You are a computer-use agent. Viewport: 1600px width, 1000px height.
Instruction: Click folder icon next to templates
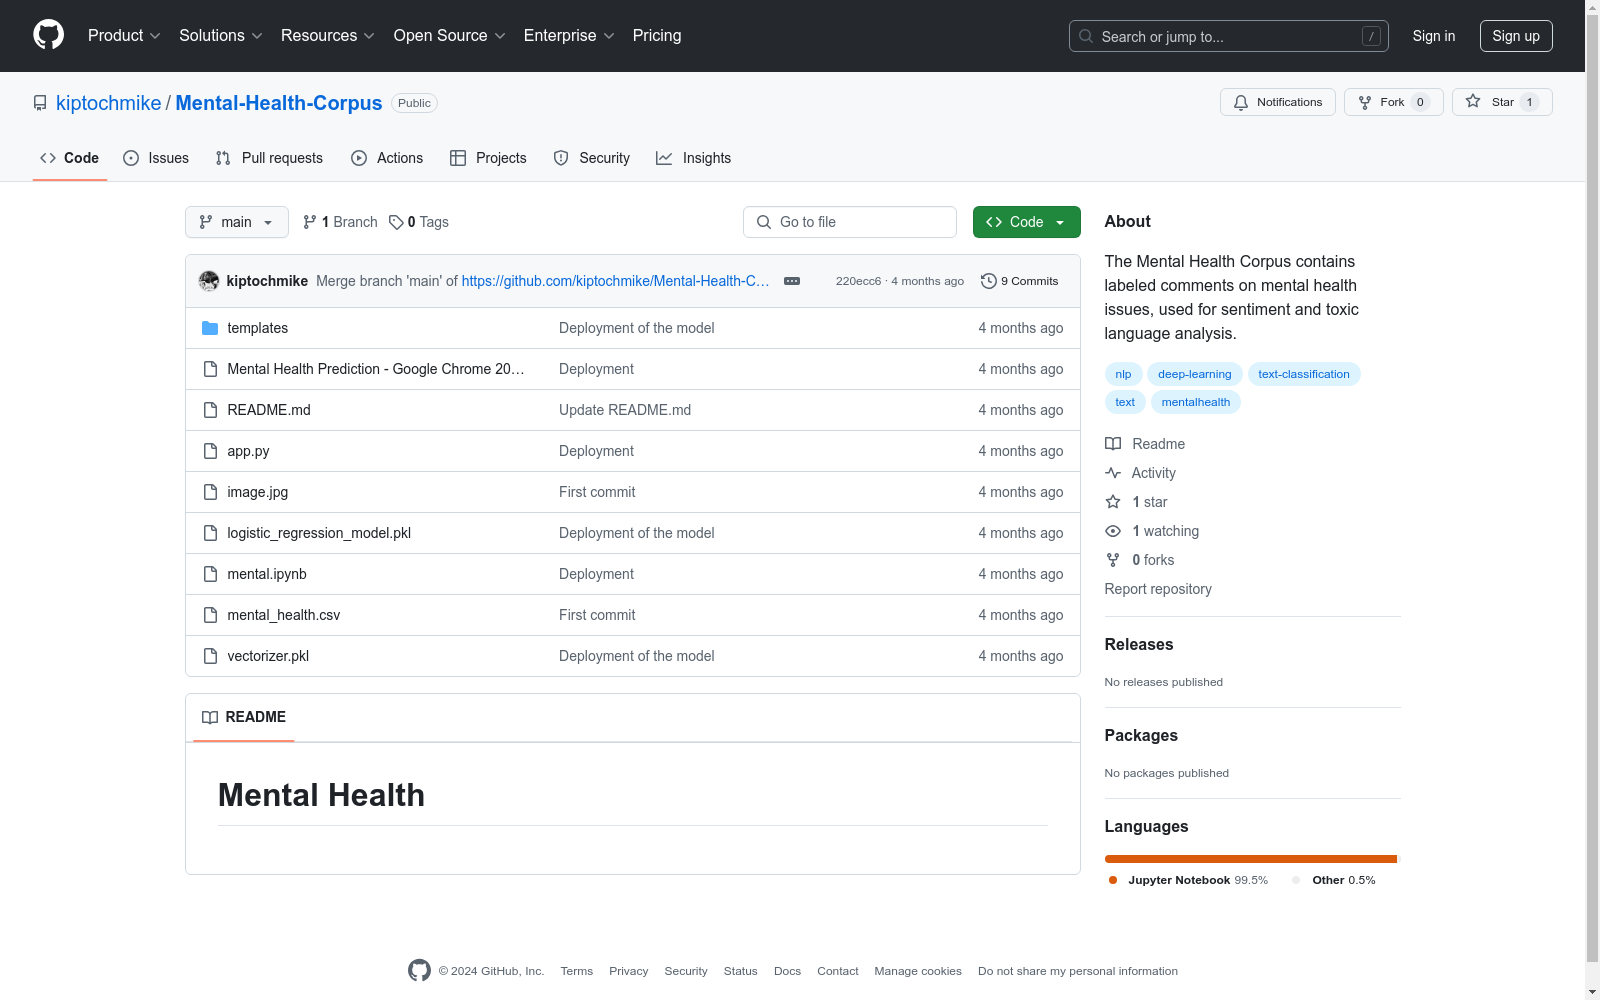(x=210, y=328)
